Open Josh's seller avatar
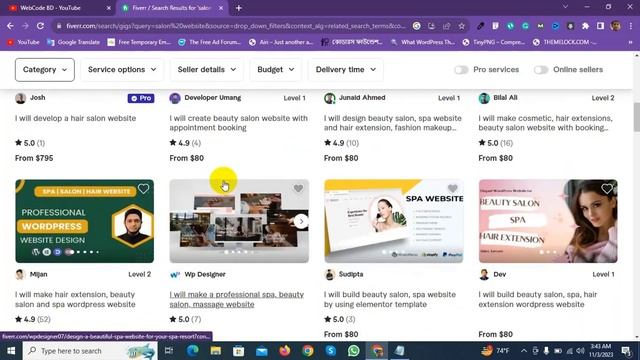 coord(20,98)
